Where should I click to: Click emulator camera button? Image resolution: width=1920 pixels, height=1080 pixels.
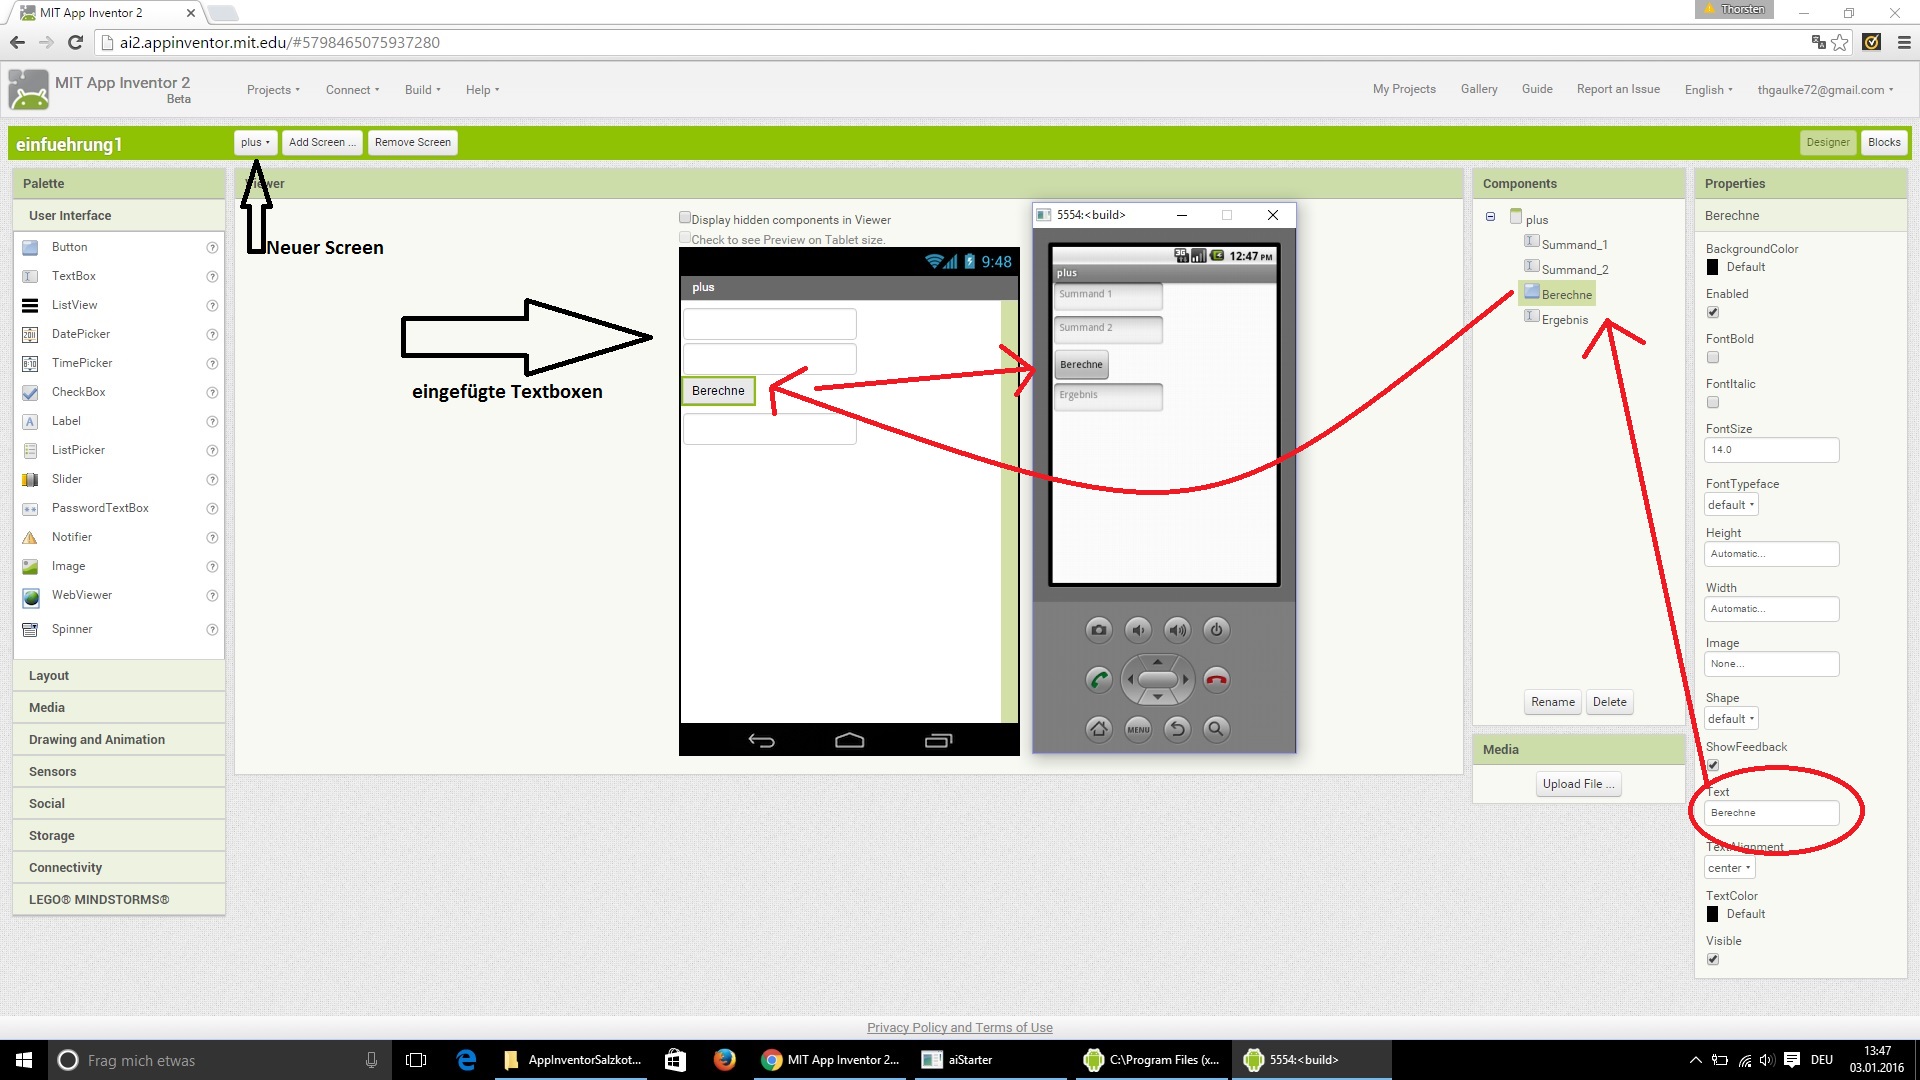tap(1099, 630)
